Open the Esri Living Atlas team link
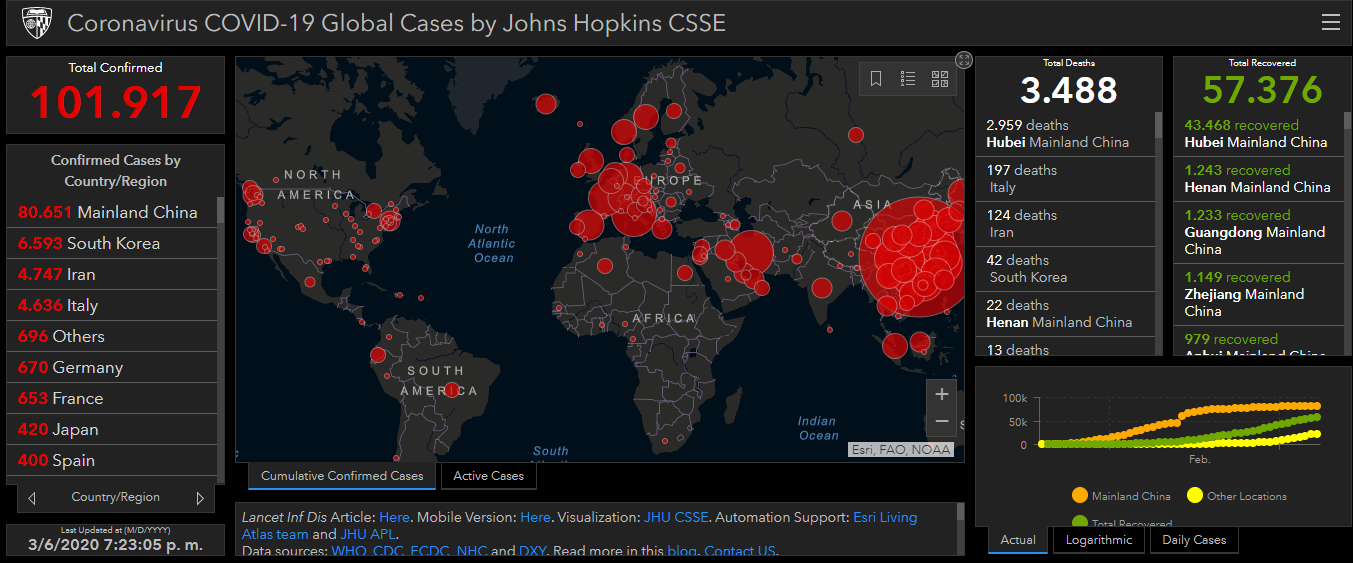The image size is (1353, 563). coord(886,517)
